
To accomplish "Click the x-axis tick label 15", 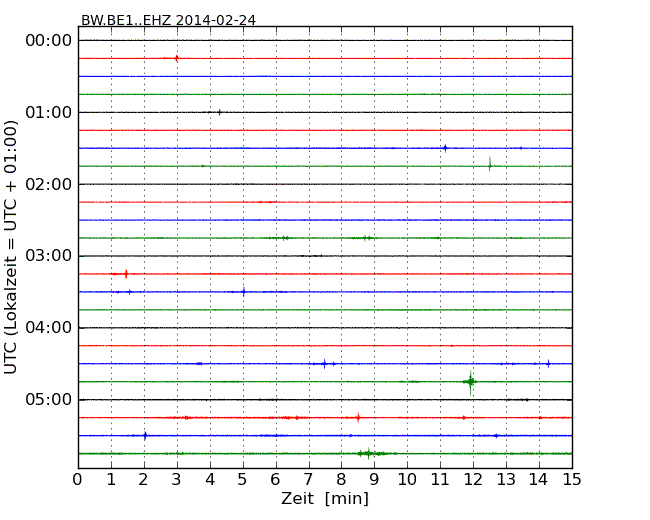I will (572, 480).
